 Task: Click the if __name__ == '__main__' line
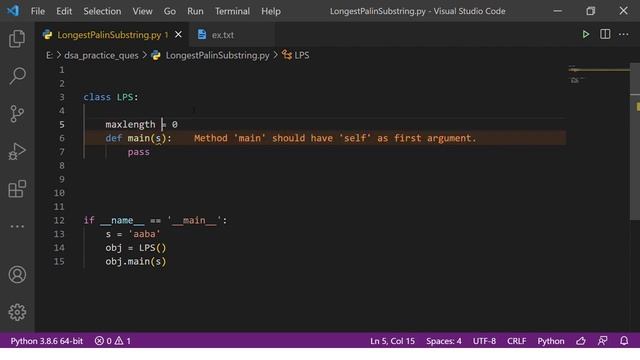coord(155,220)
